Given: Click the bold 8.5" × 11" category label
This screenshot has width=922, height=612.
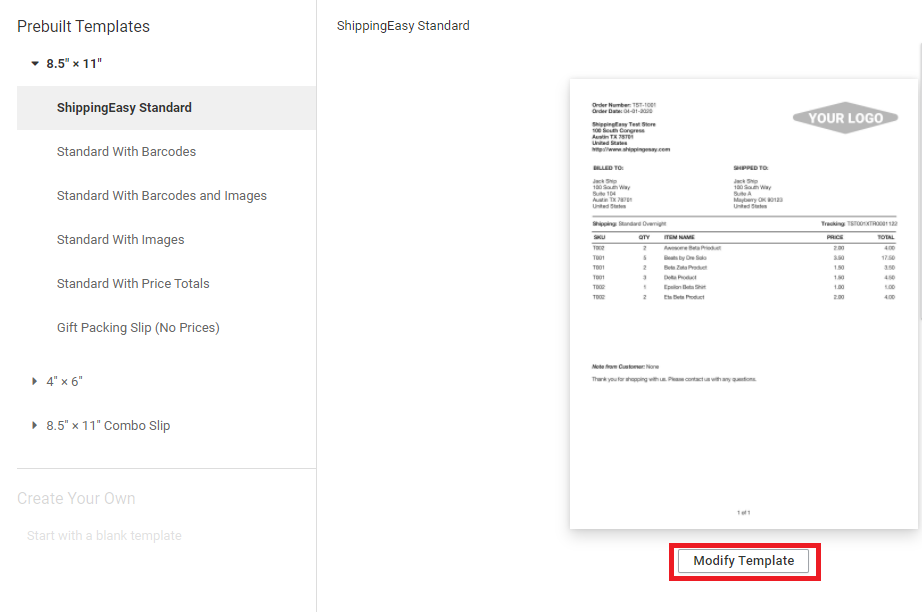Looking at the screenshot, I should tap(74, 64).
